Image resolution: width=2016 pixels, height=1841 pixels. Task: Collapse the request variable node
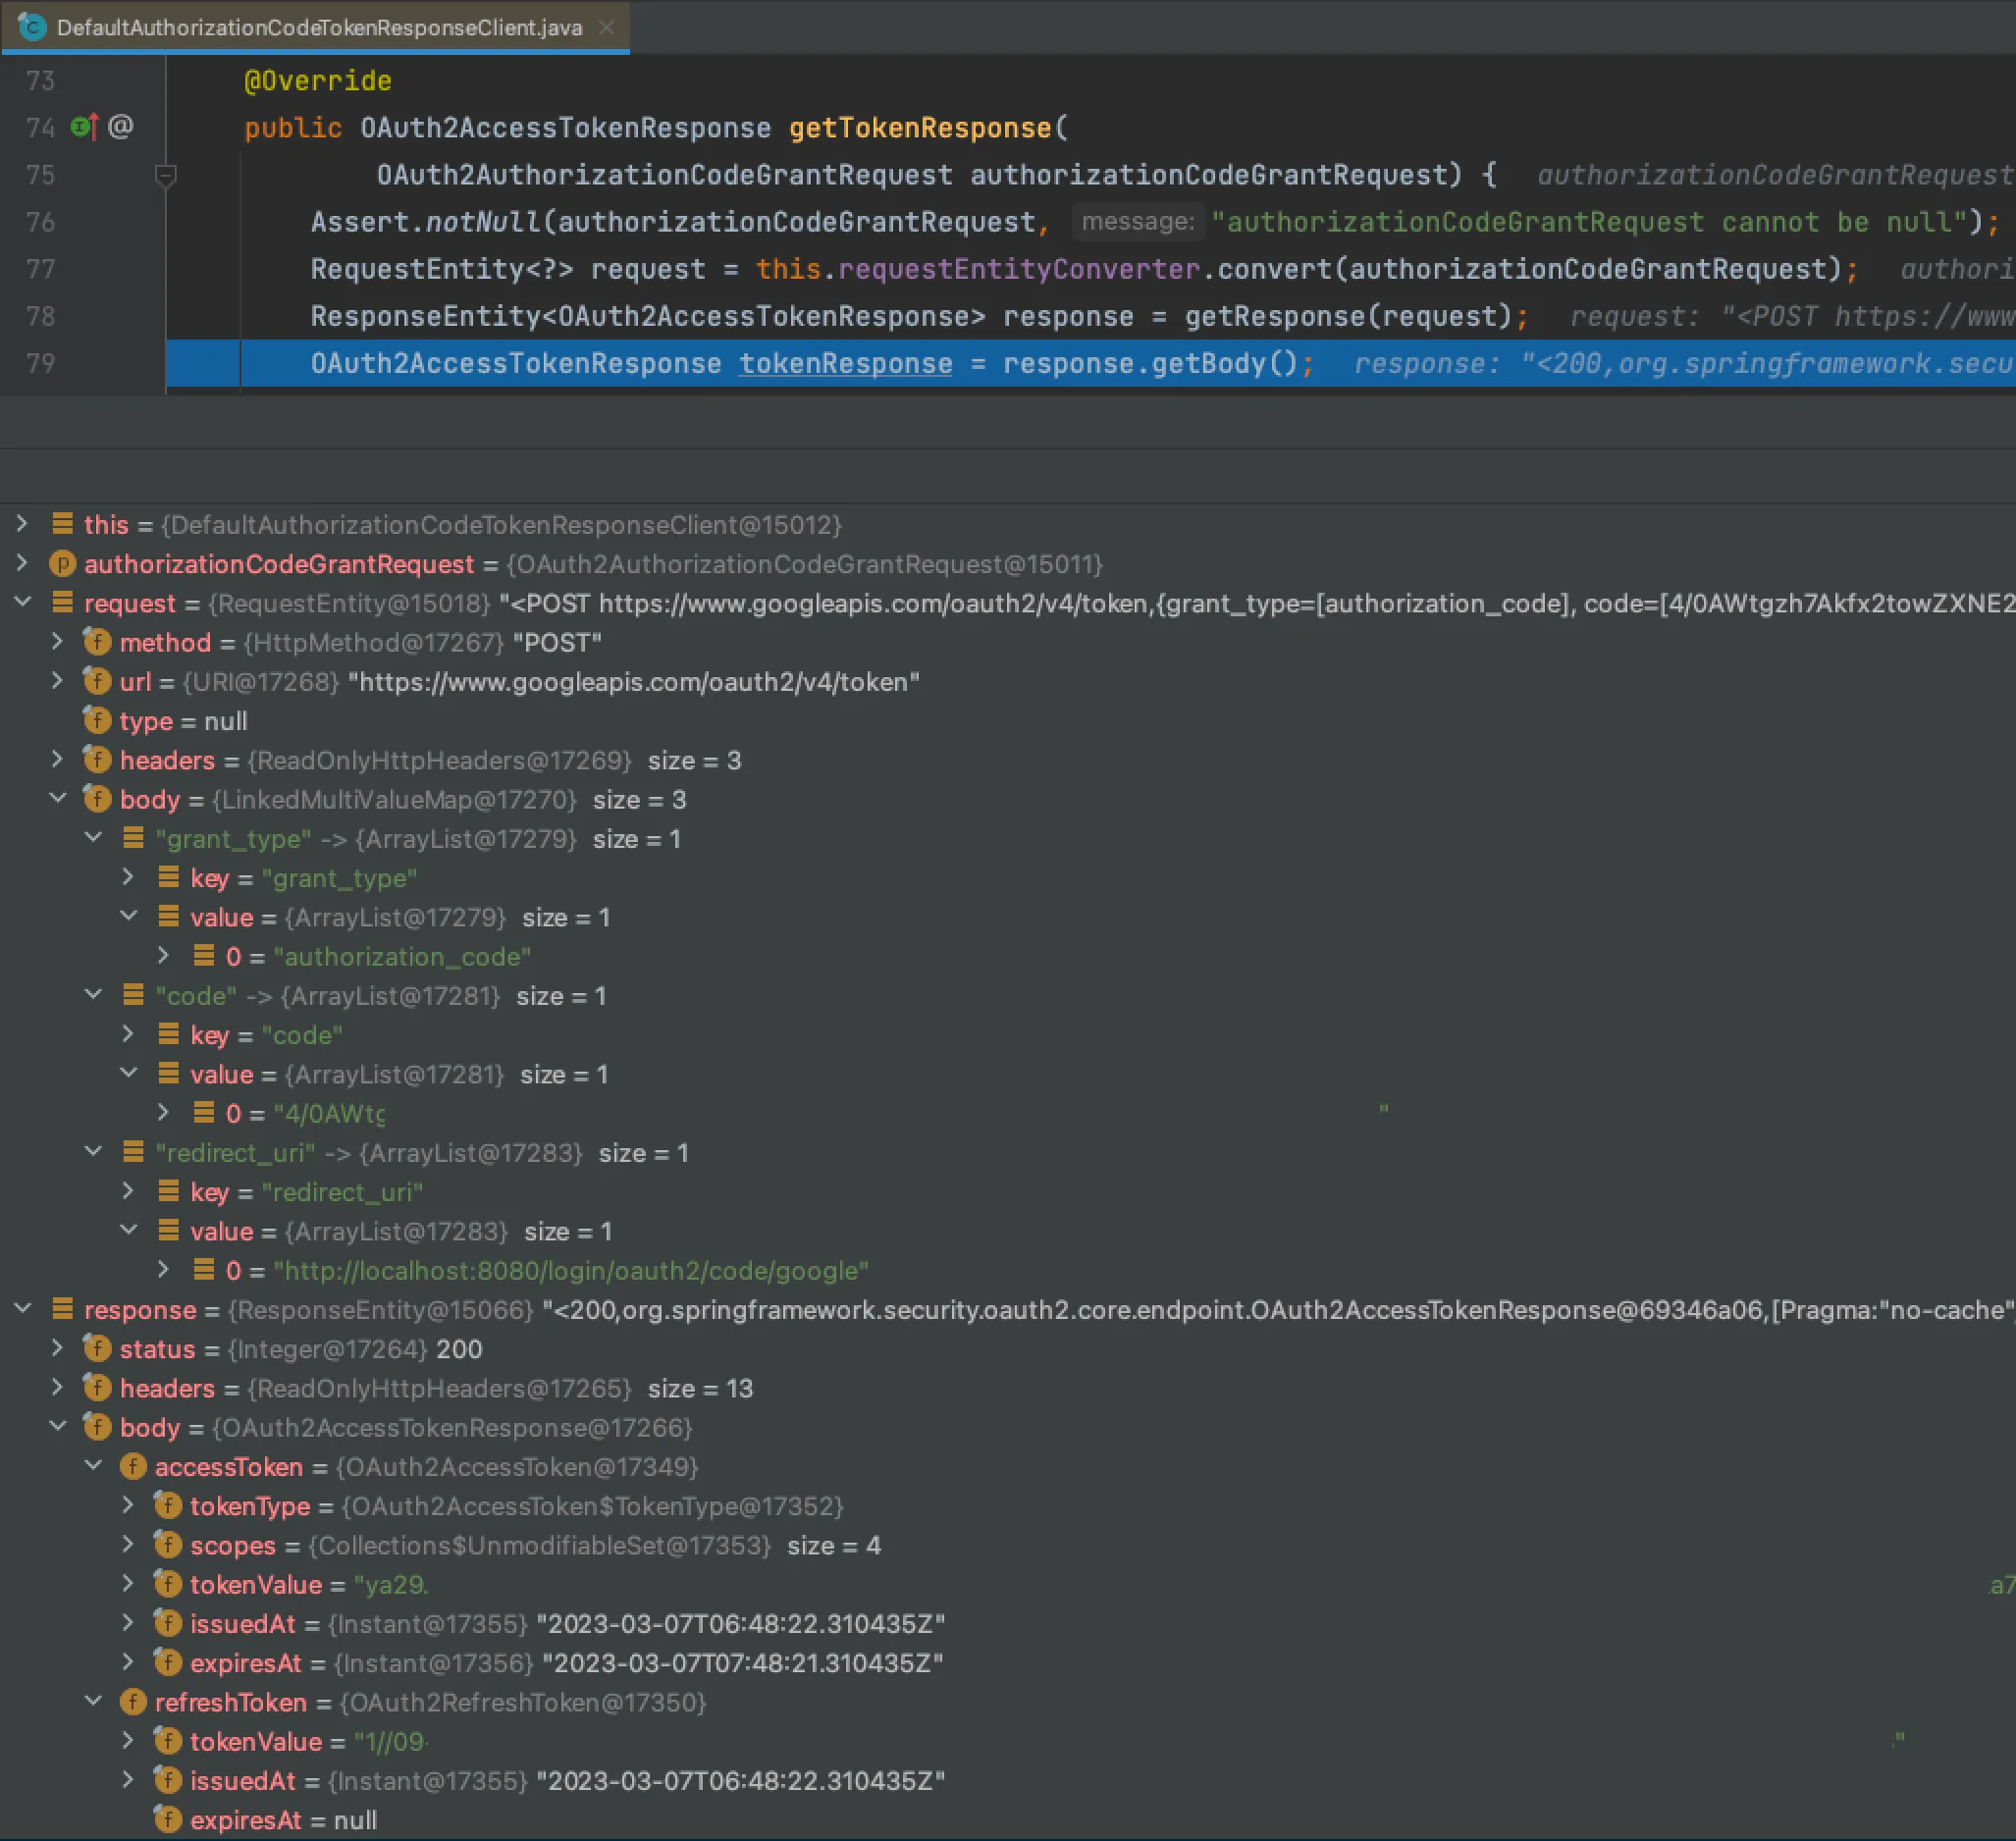click(x=22, y=603)
